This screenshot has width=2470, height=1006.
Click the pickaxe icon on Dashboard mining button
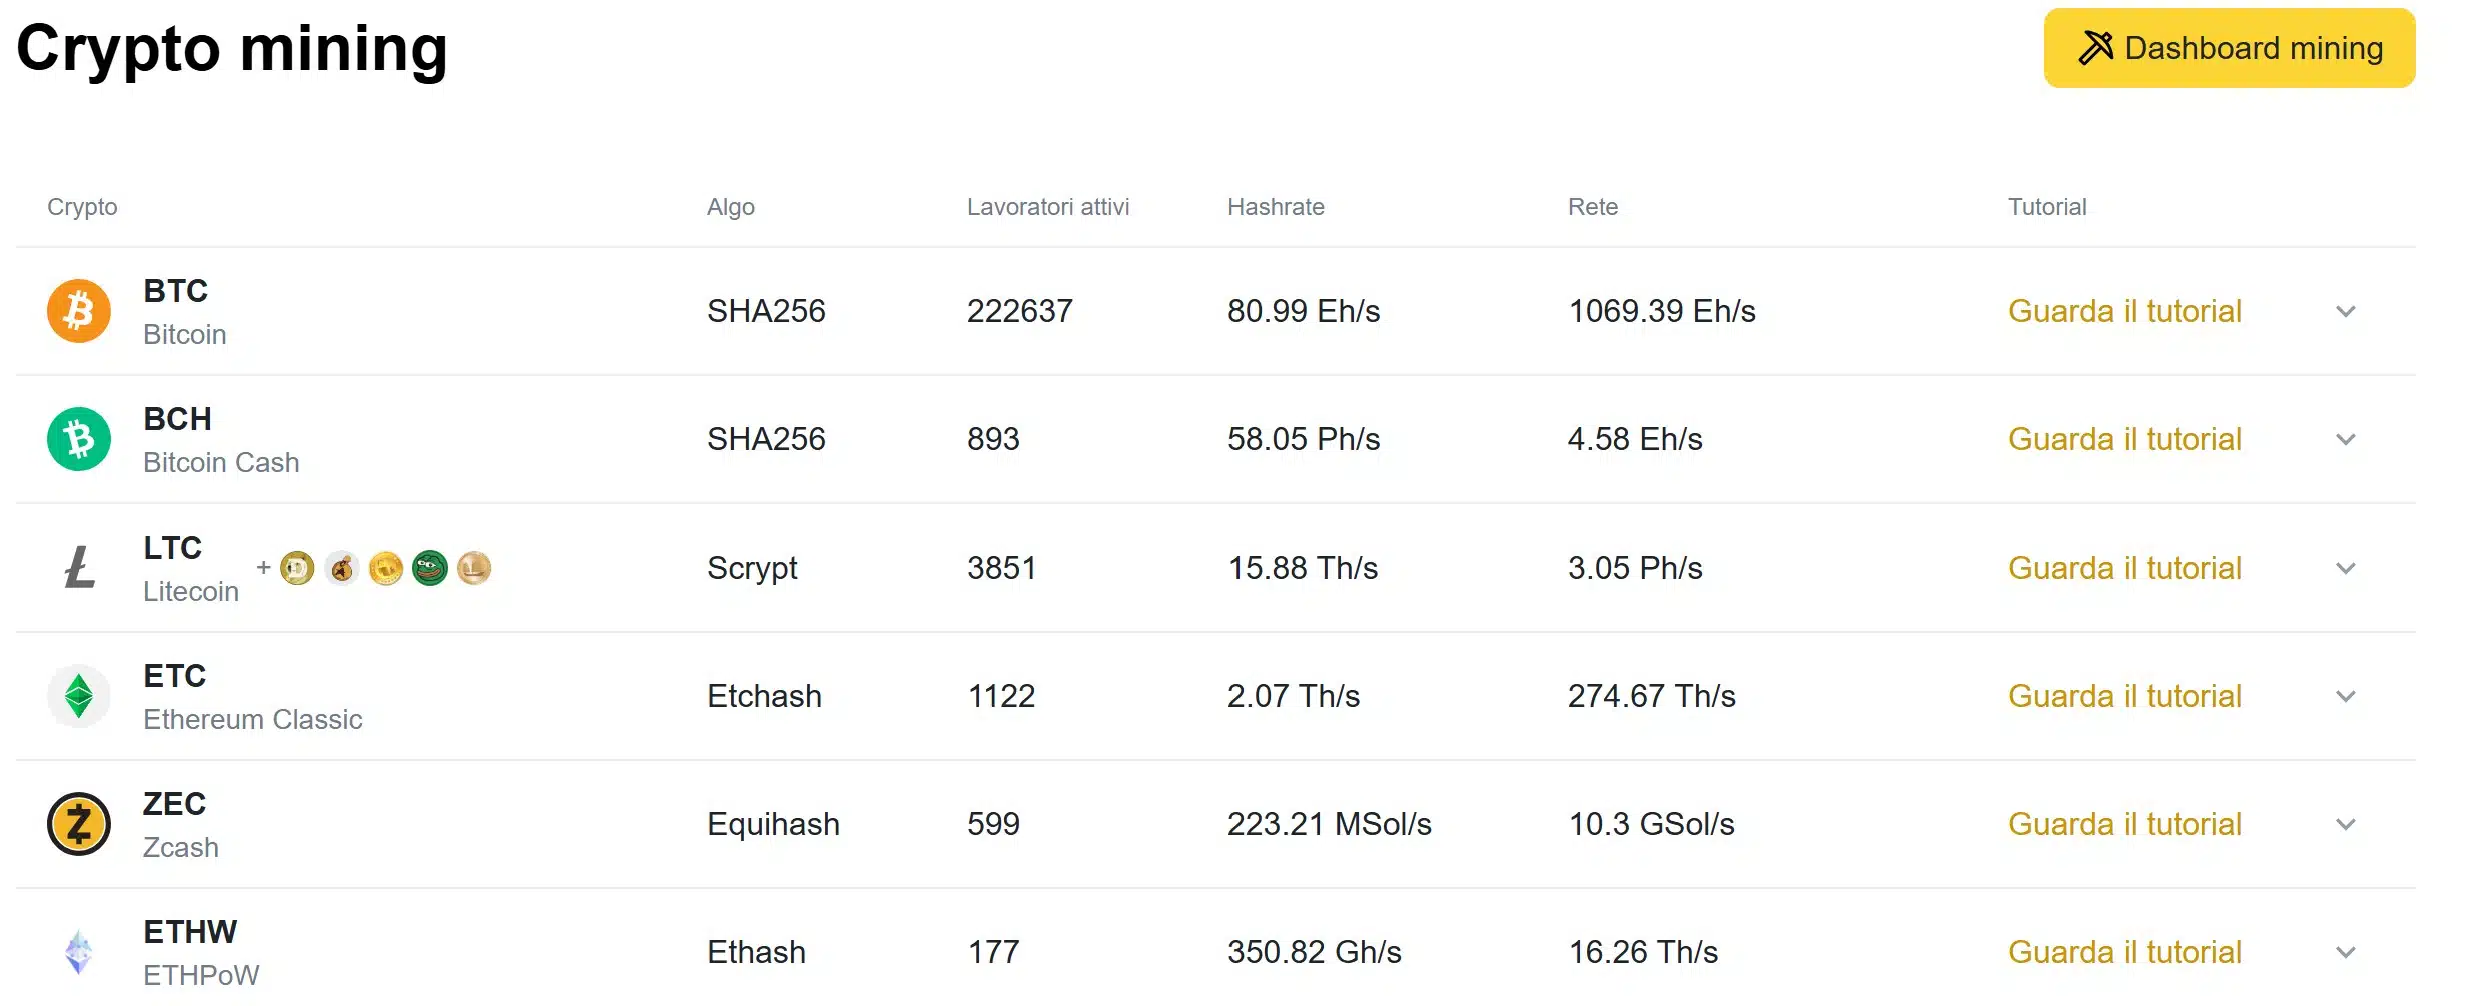click(x=2098, y=46)
